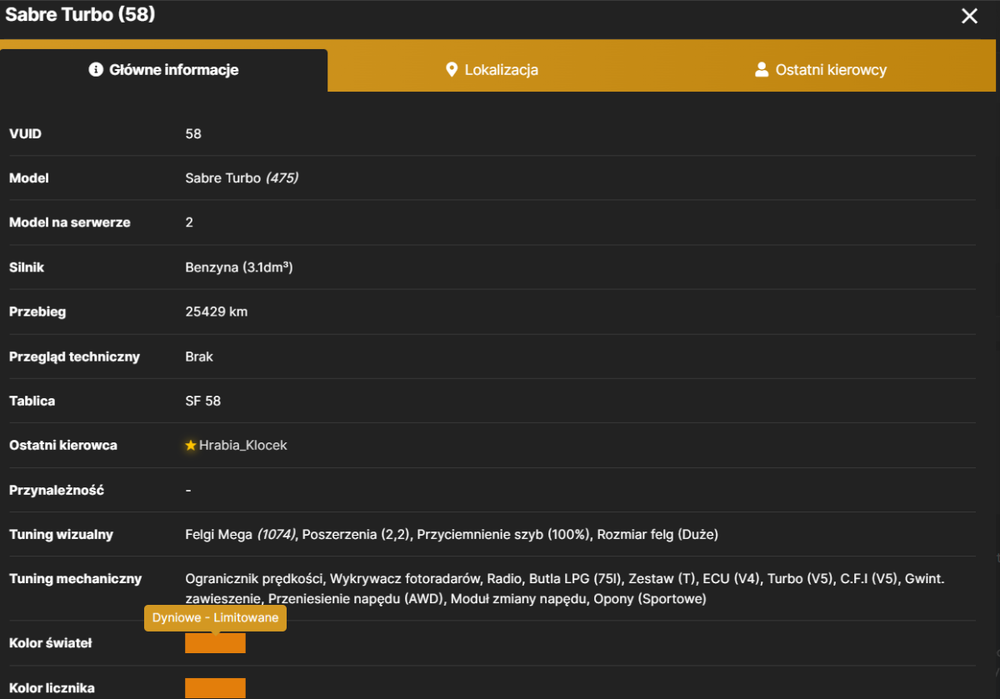Click the dialog title Sabre Turbo (58)

tap(80, 14)
